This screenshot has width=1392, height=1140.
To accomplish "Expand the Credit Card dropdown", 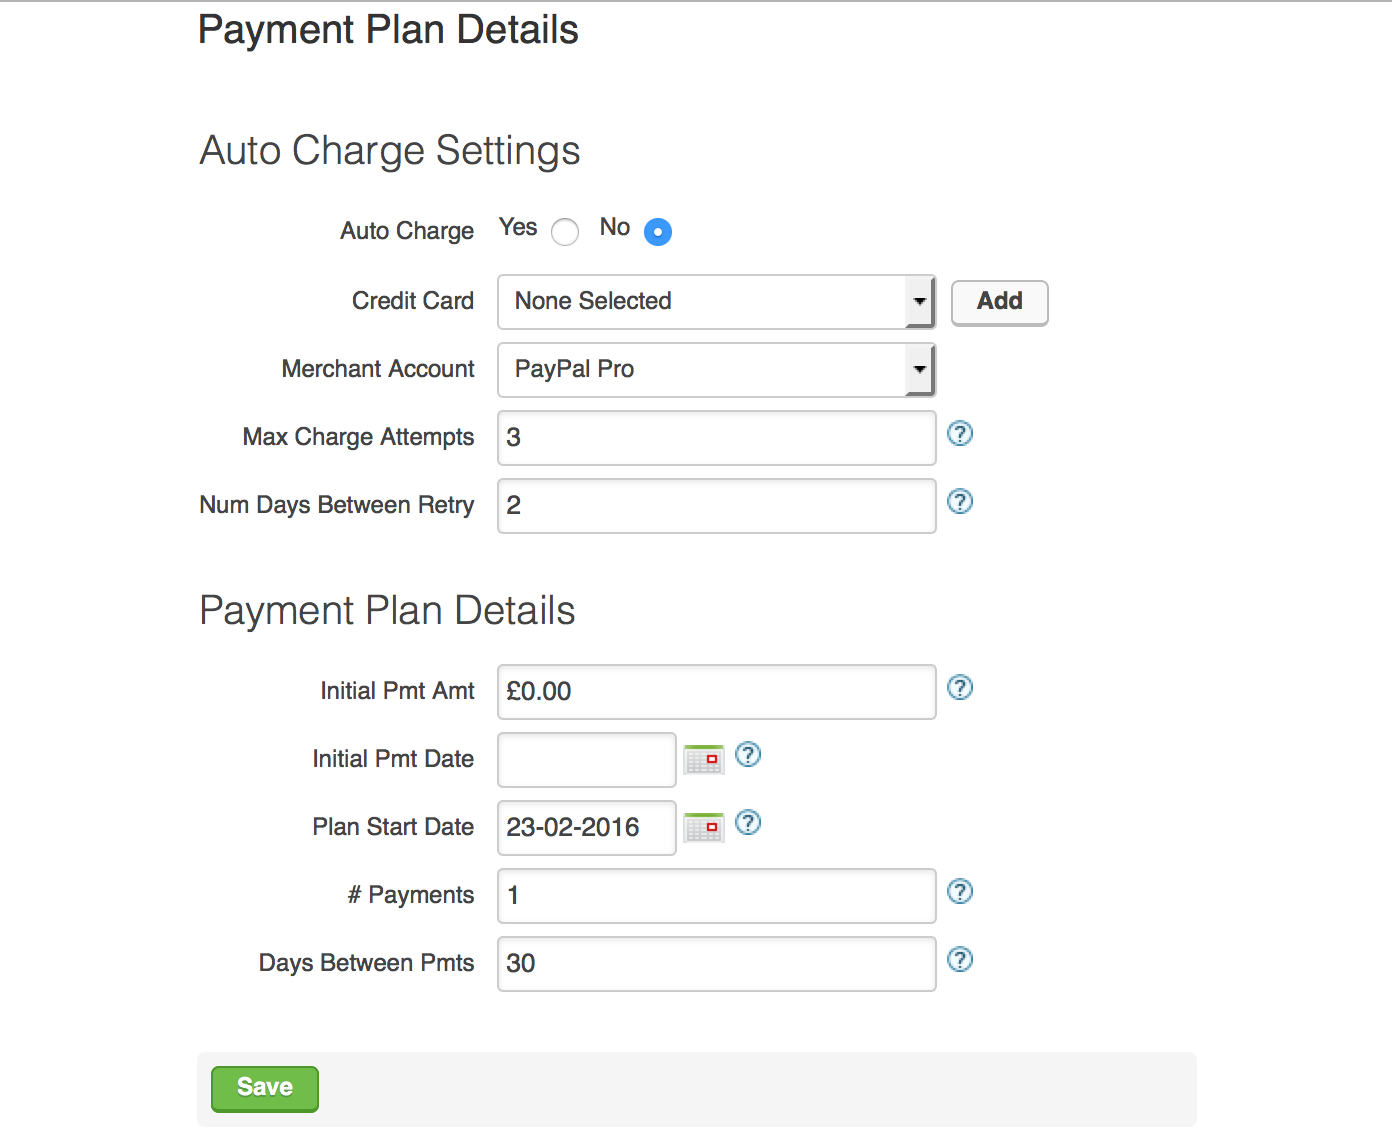I will pos(716,302).
